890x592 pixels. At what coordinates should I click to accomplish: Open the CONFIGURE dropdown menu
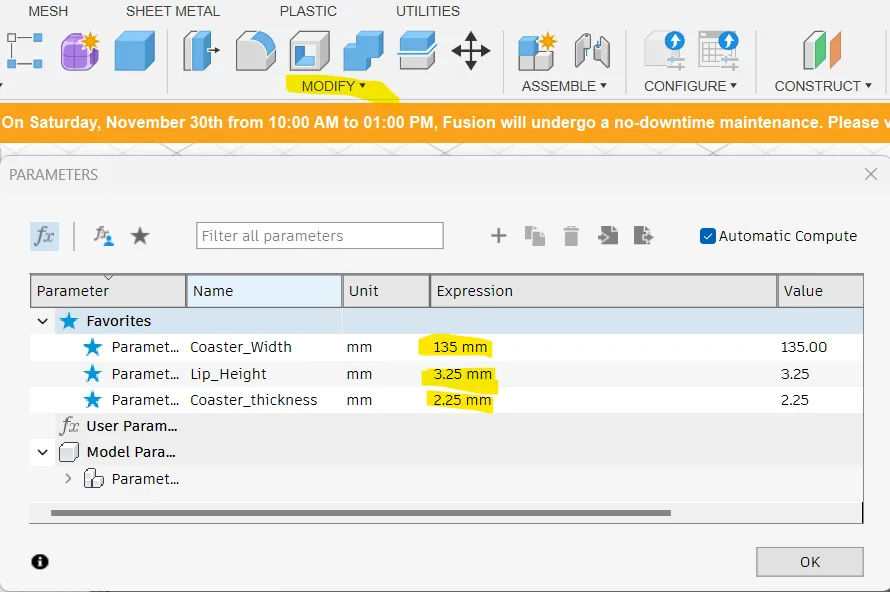pyautogui.click(x=690, y=86)
